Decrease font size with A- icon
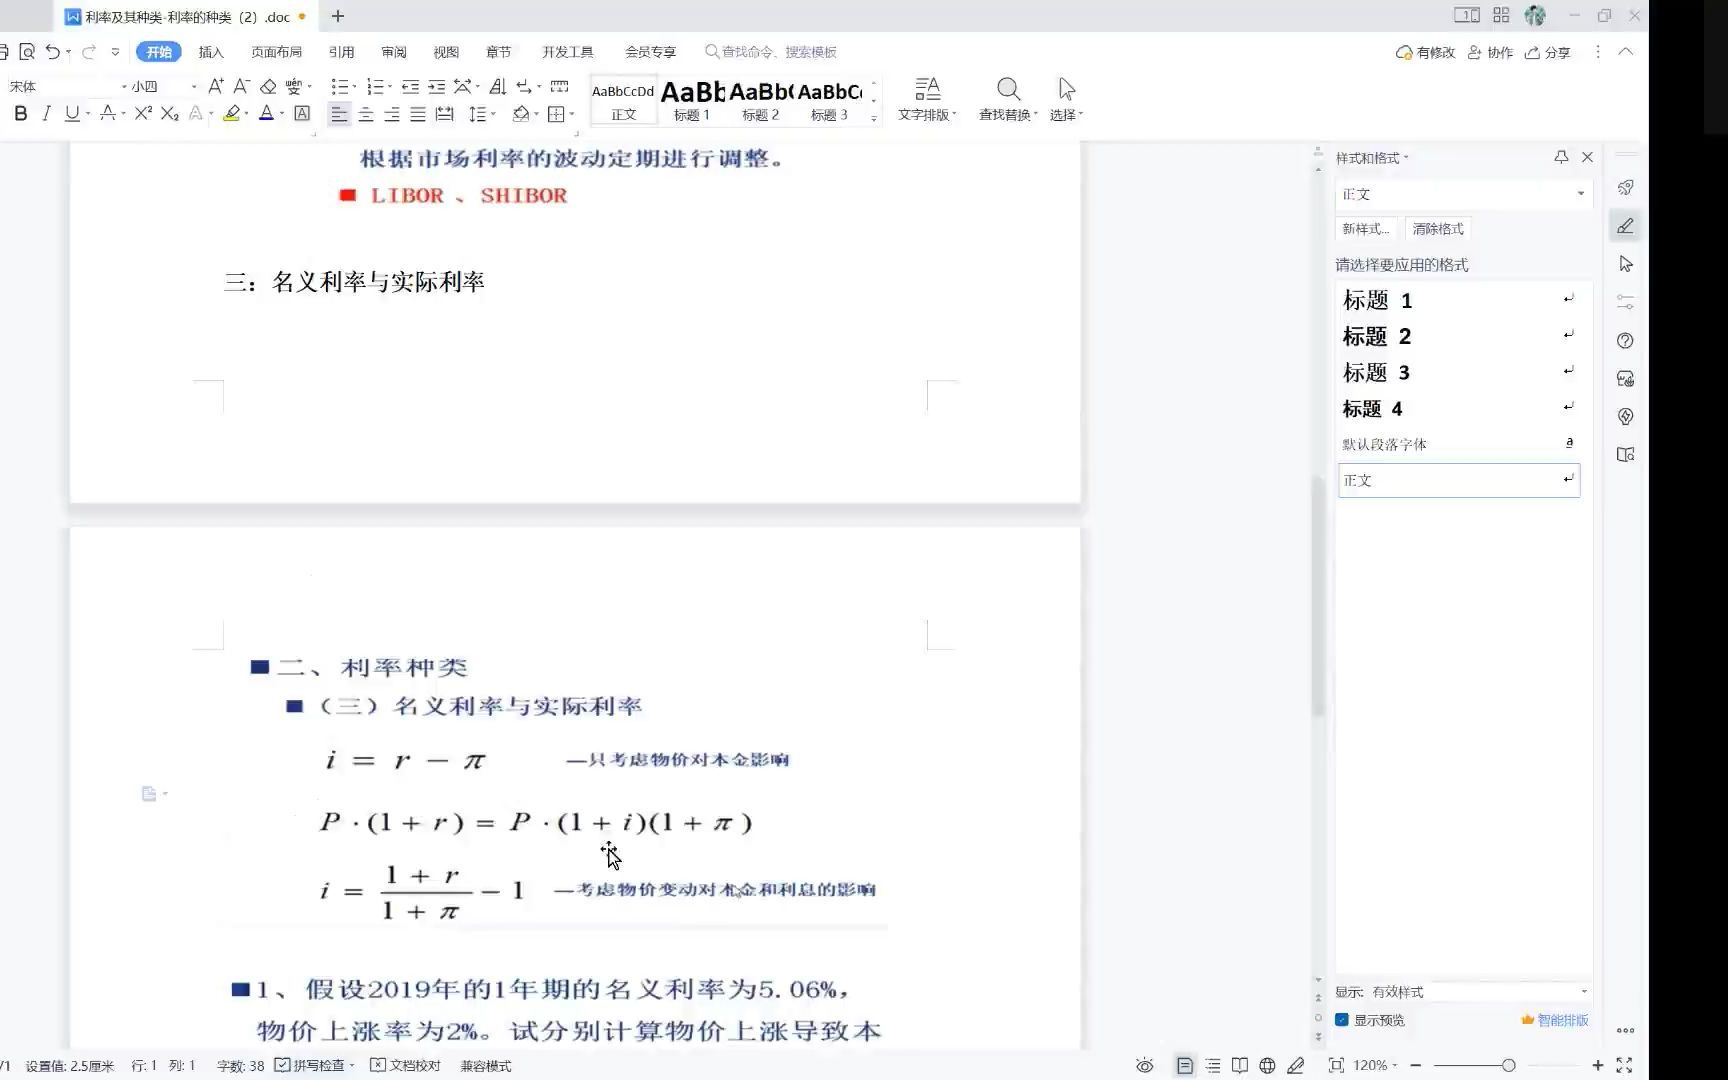Image resolution: width=1728 pixels, height=1080 pixels. coord(241,86)
